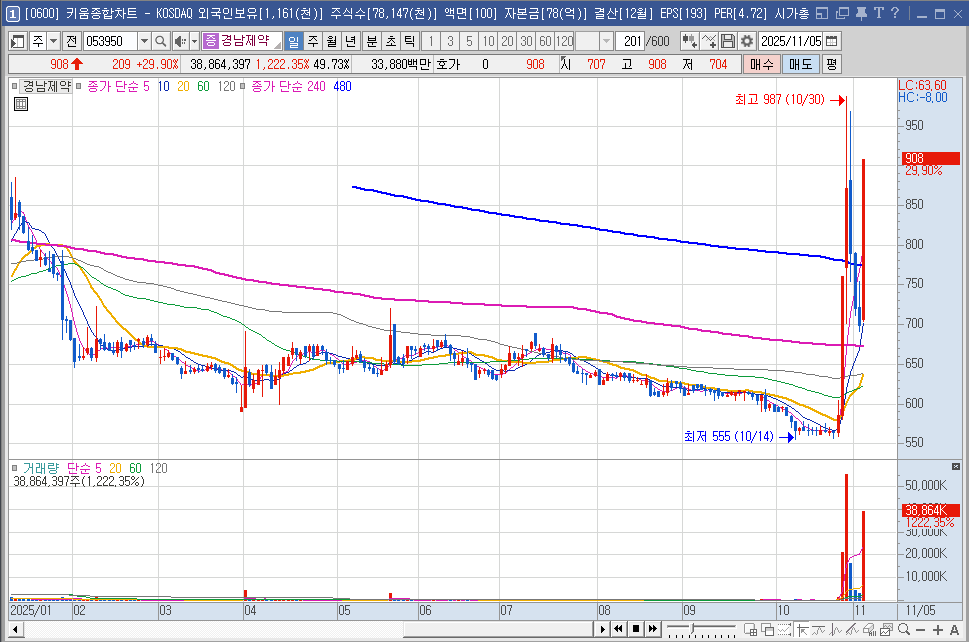
Task: Open chart settings gear icon
Action: point(747,41)
